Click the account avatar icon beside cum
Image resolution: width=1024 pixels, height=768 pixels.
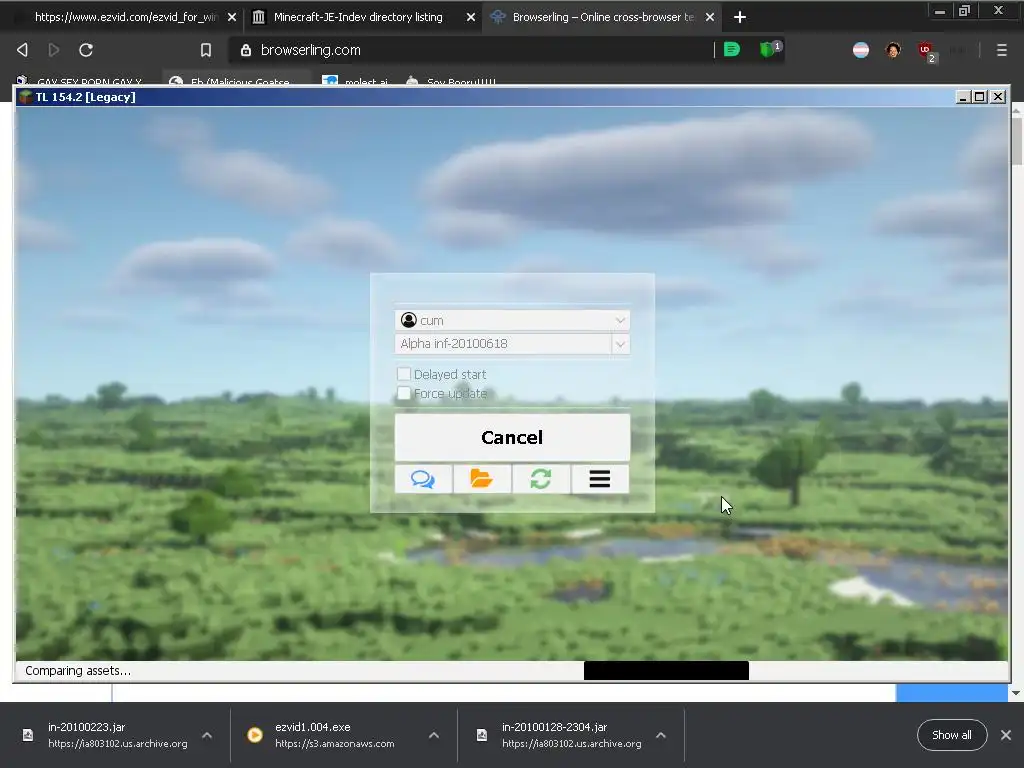pyautogui.click(x=409, y=320)
